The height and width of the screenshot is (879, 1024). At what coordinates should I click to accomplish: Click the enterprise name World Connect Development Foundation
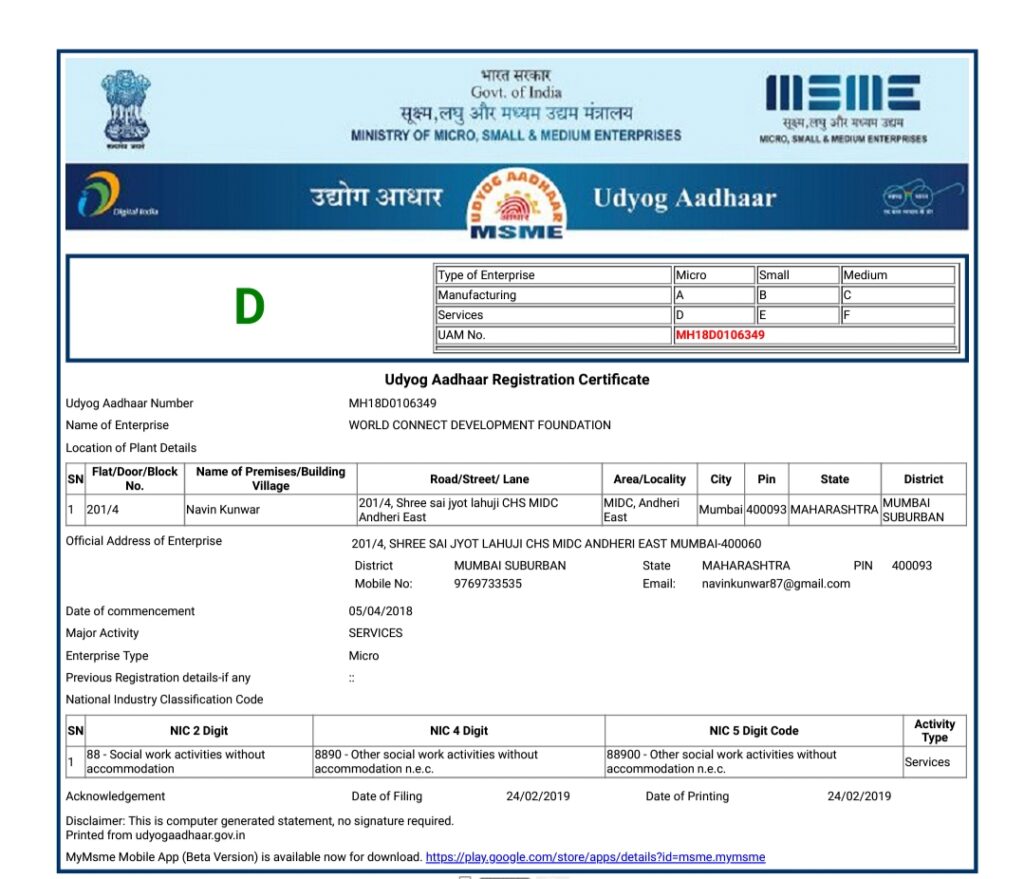(x=479, y=425)
